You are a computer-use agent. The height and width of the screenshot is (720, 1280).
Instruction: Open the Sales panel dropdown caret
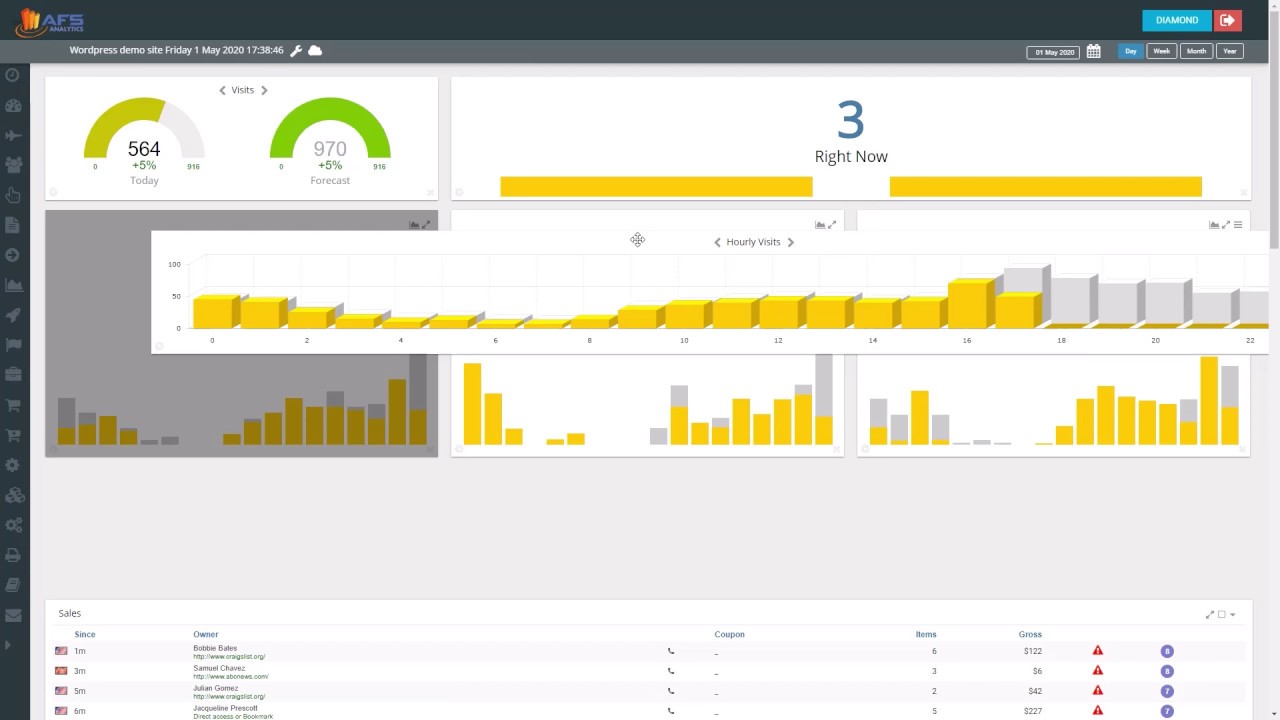pyautogui.click(x=1233, y=614)
